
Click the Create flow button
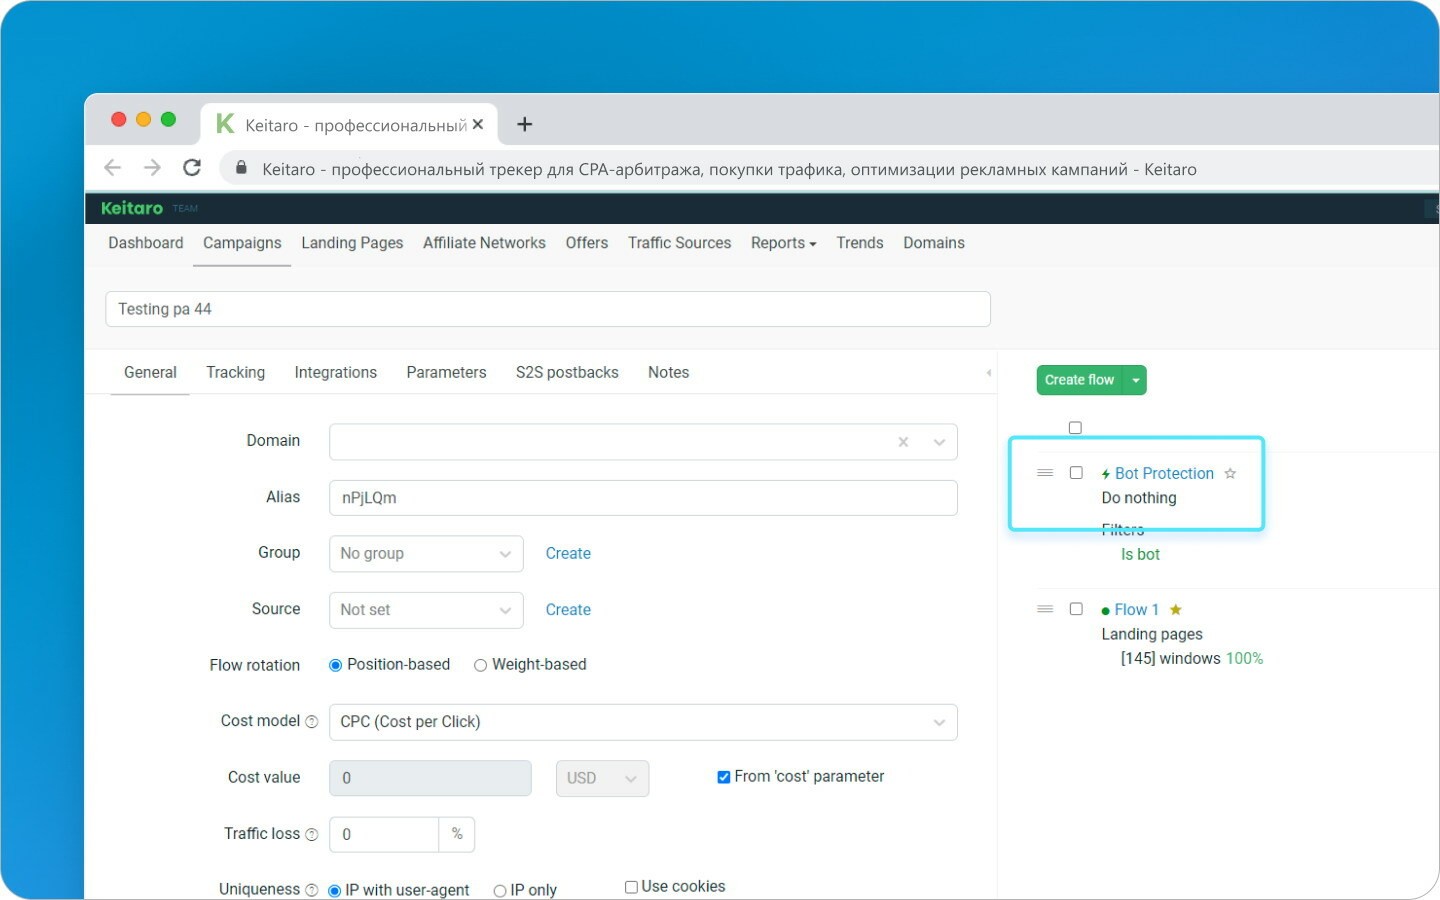click(1080, 380)
